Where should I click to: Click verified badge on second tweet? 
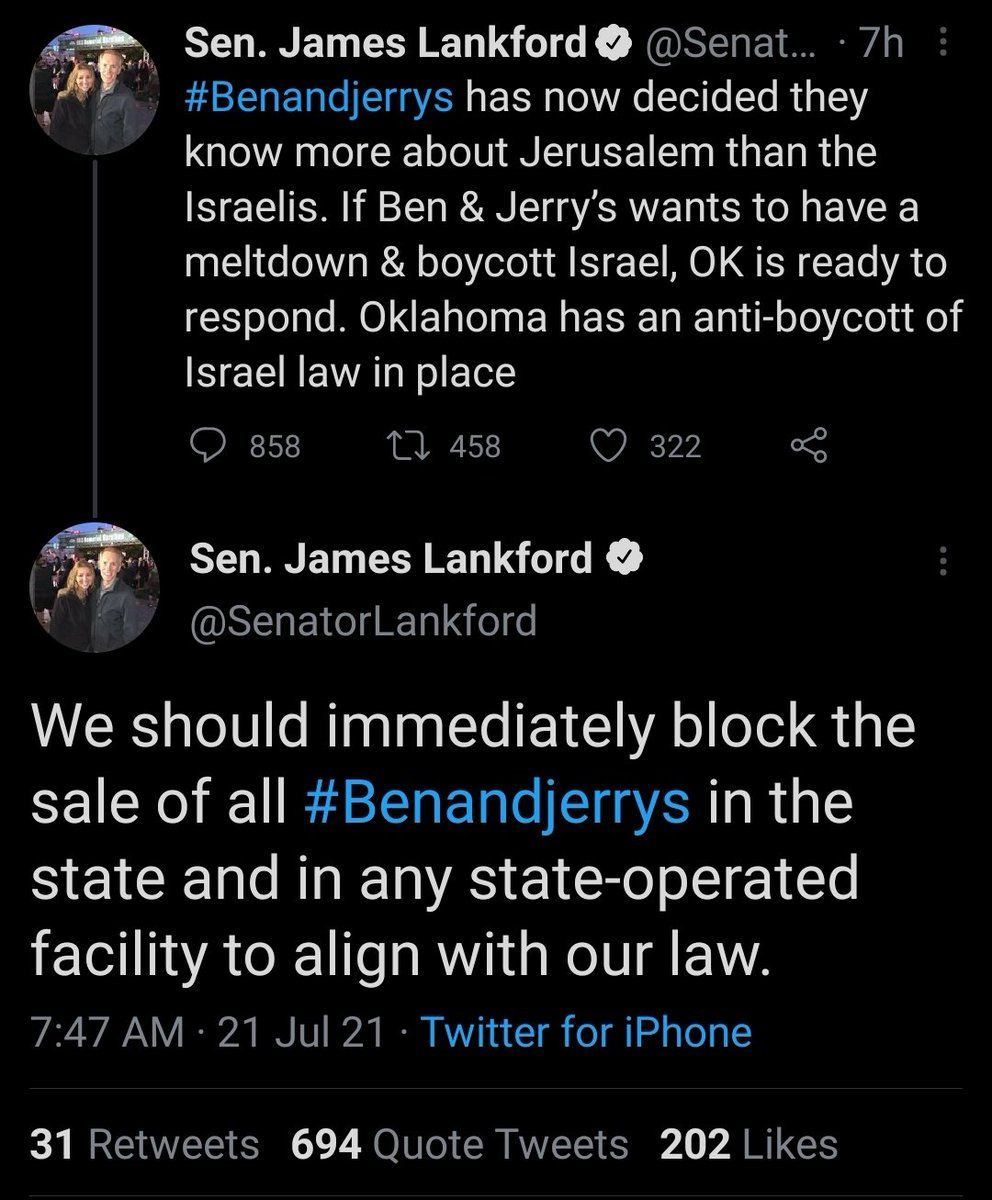(626, 560)
